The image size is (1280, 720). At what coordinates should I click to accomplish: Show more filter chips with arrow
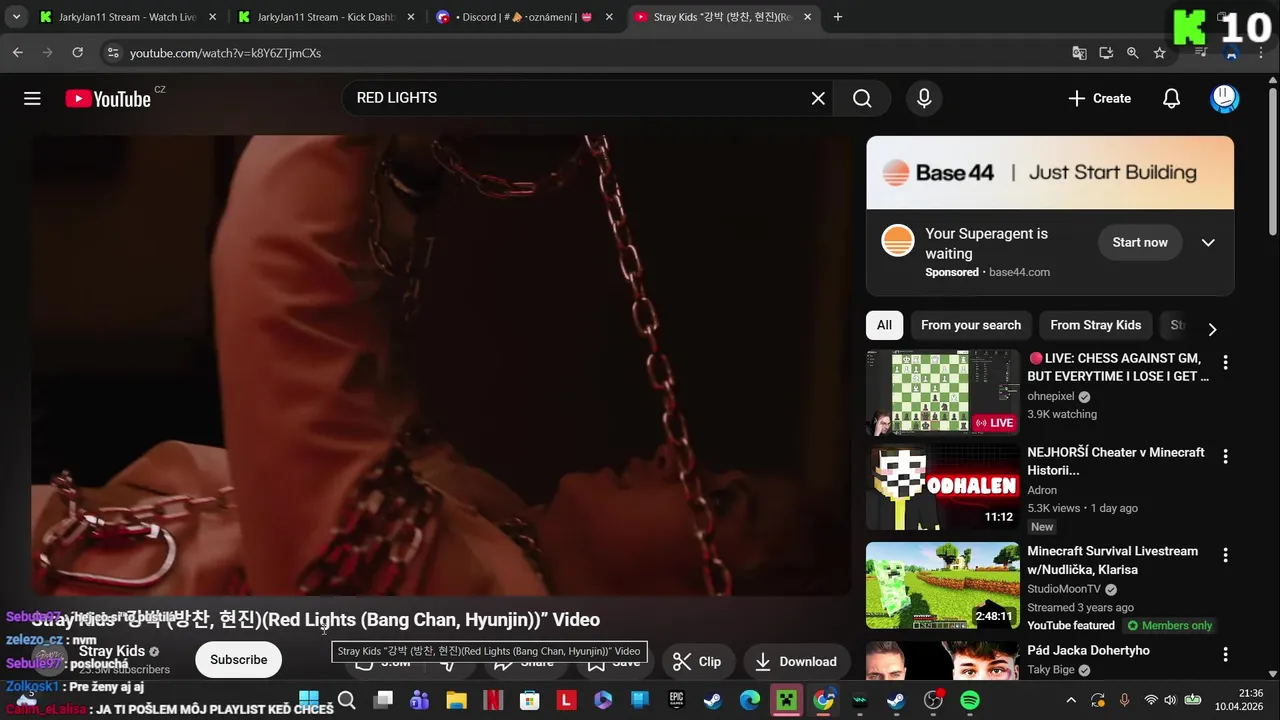[x=1212, y=329]
